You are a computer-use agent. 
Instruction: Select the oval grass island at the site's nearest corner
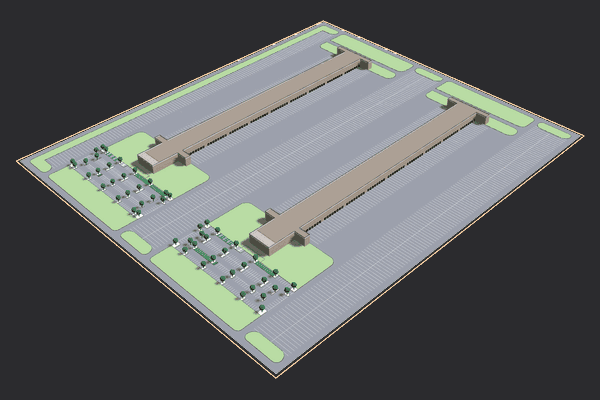[265, 348]
